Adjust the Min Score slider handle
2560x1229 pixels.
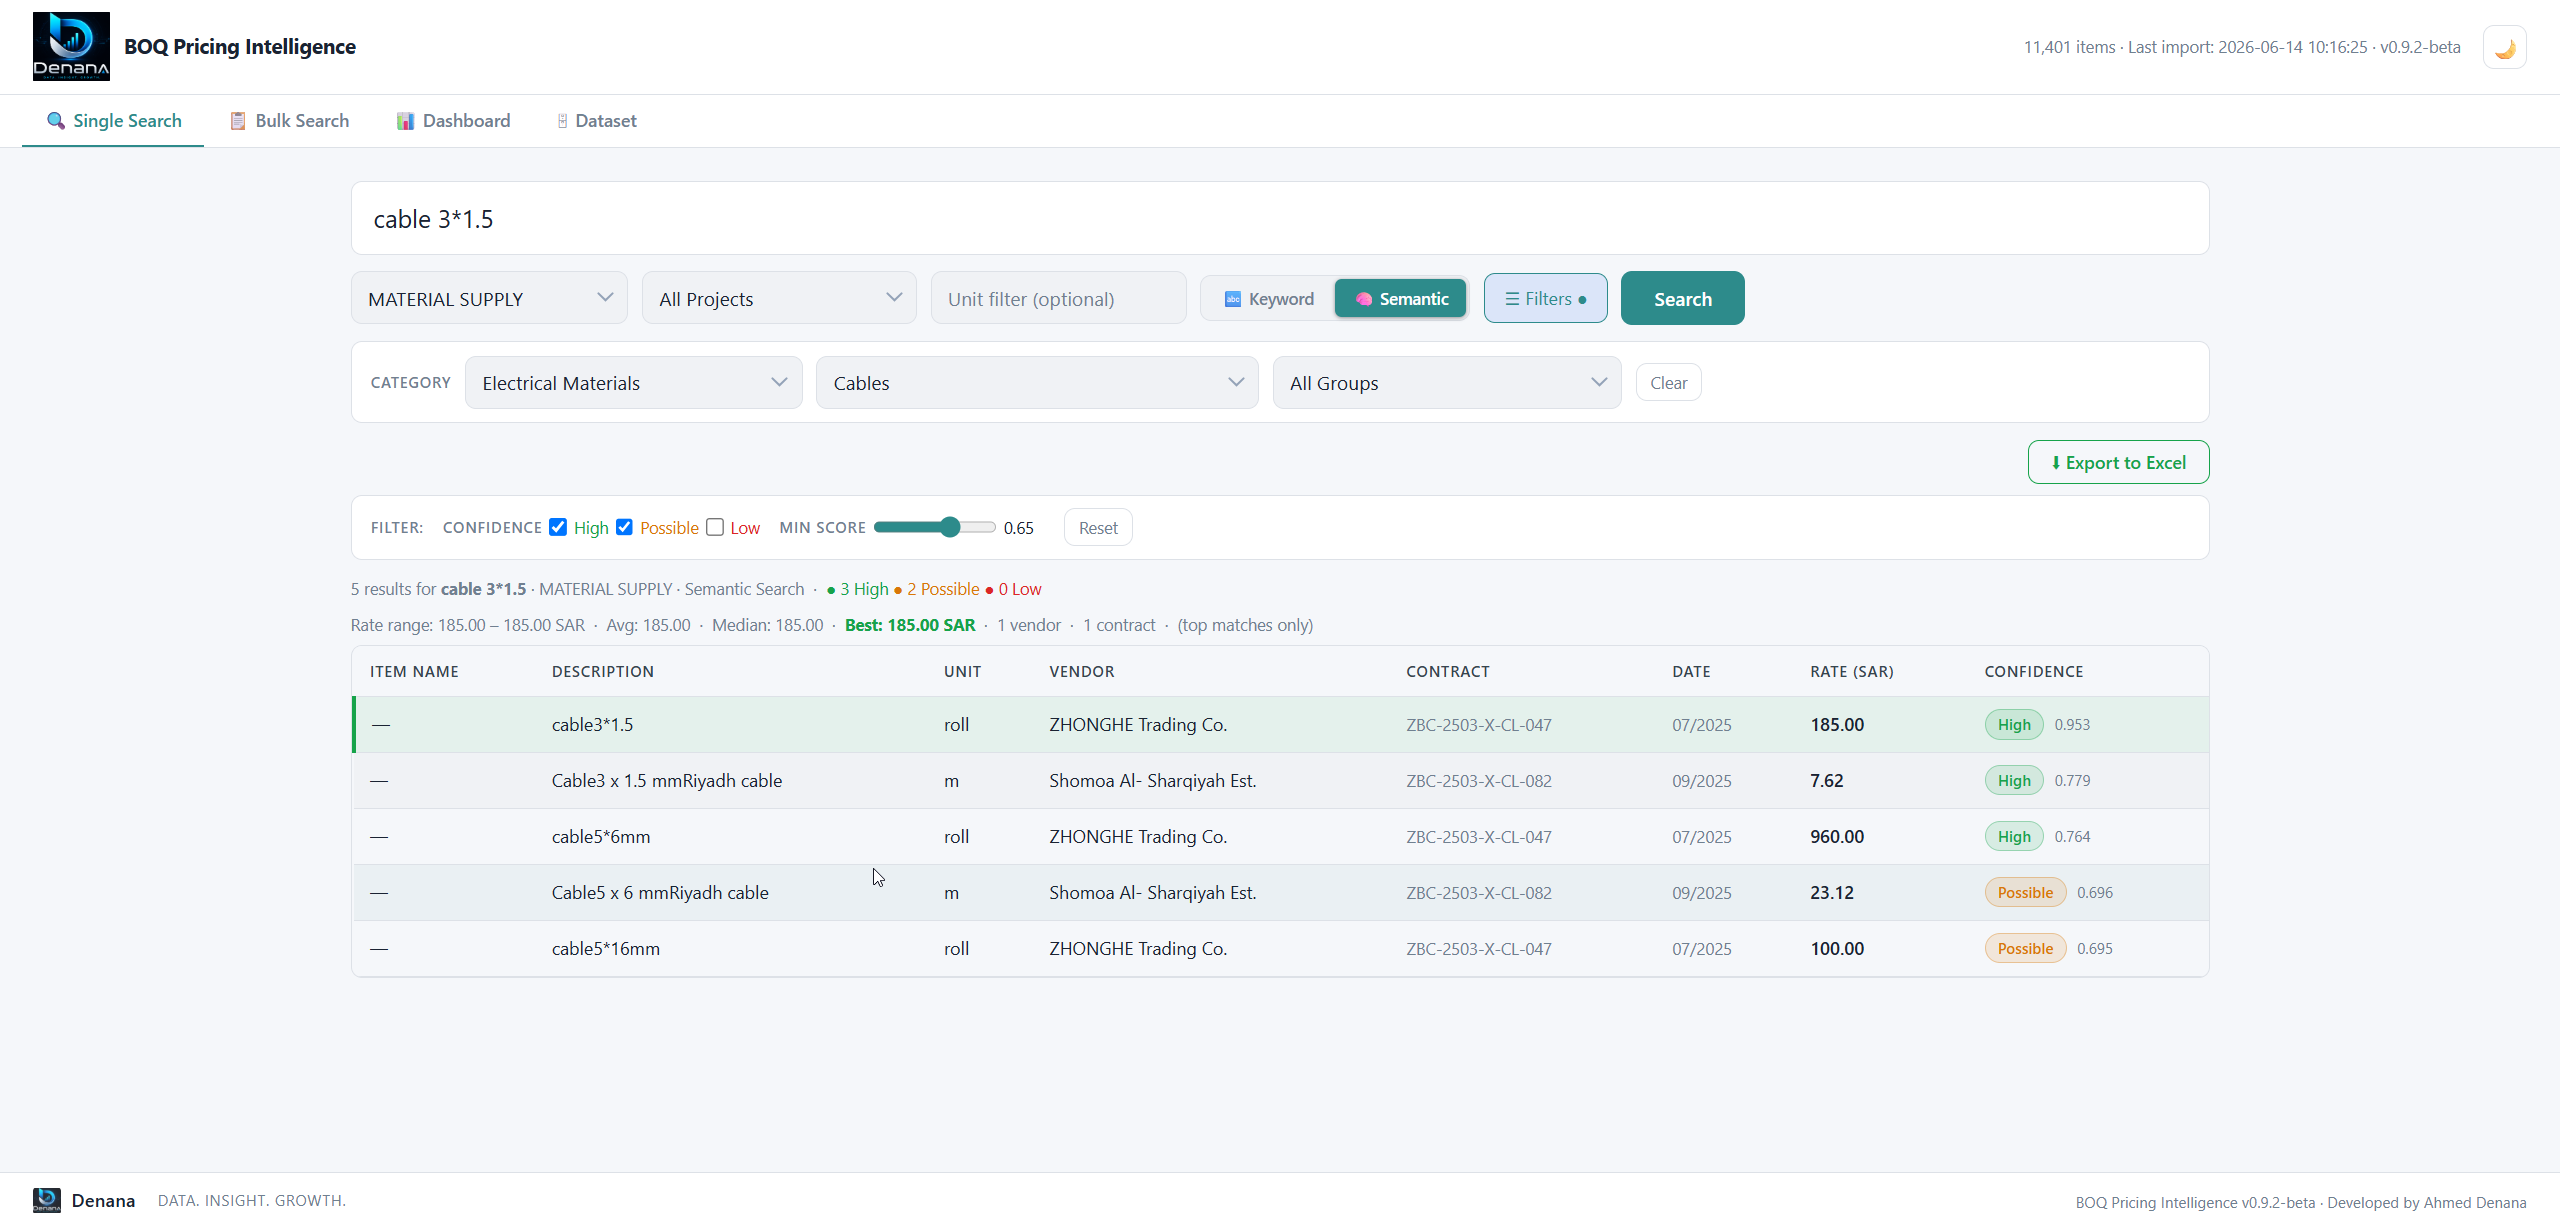point(950,527)
